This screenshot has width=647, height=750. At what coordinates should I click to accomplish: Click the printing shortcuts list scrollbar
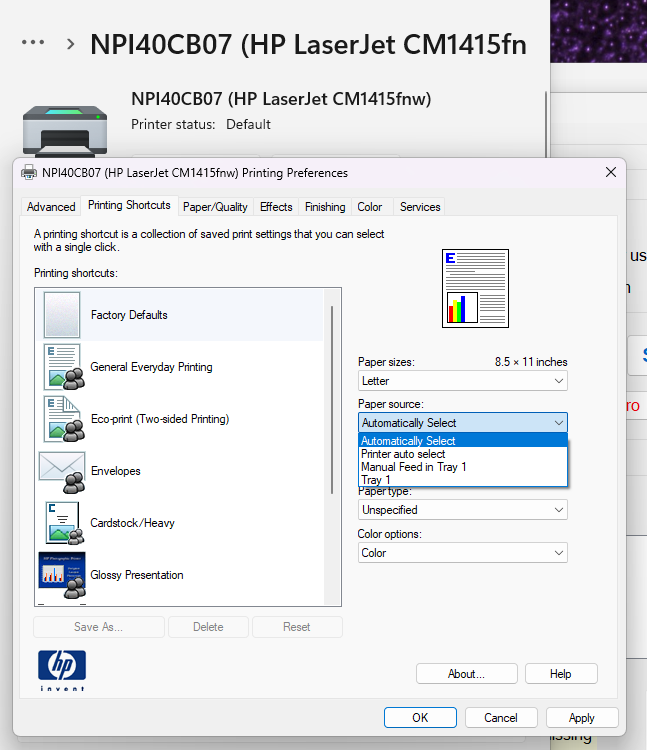332,400
